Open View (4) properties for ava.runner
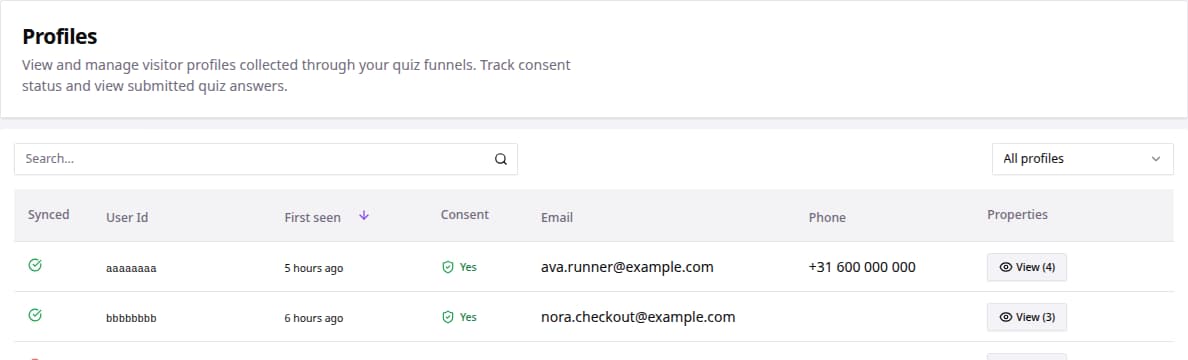Screen dimensions: 1188x360 1027,268
